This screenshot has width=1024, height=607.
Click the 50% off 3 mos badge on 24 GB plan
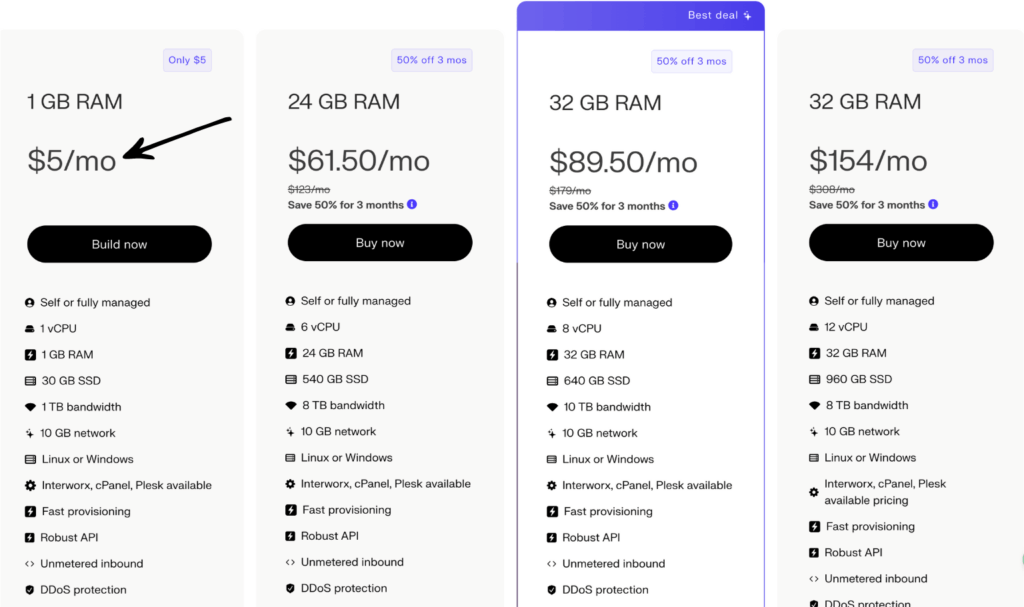click(x=431, y=60)
